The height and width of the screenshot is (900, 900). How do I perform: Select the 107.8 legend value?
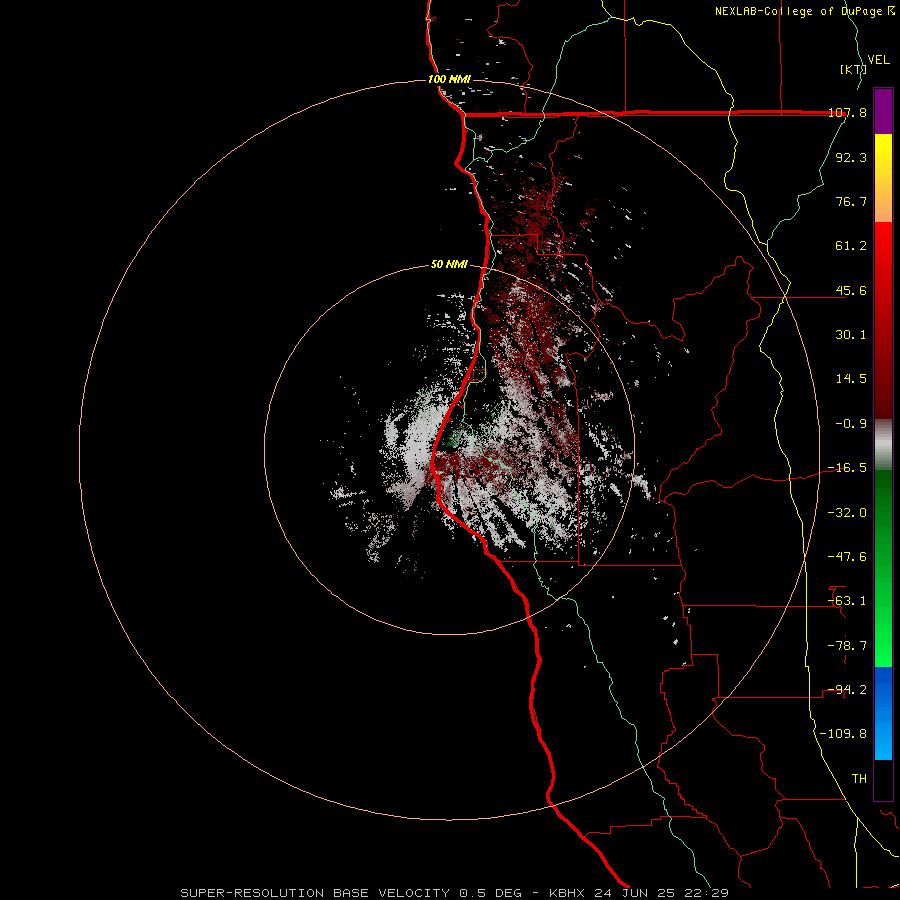click(847, 113)
